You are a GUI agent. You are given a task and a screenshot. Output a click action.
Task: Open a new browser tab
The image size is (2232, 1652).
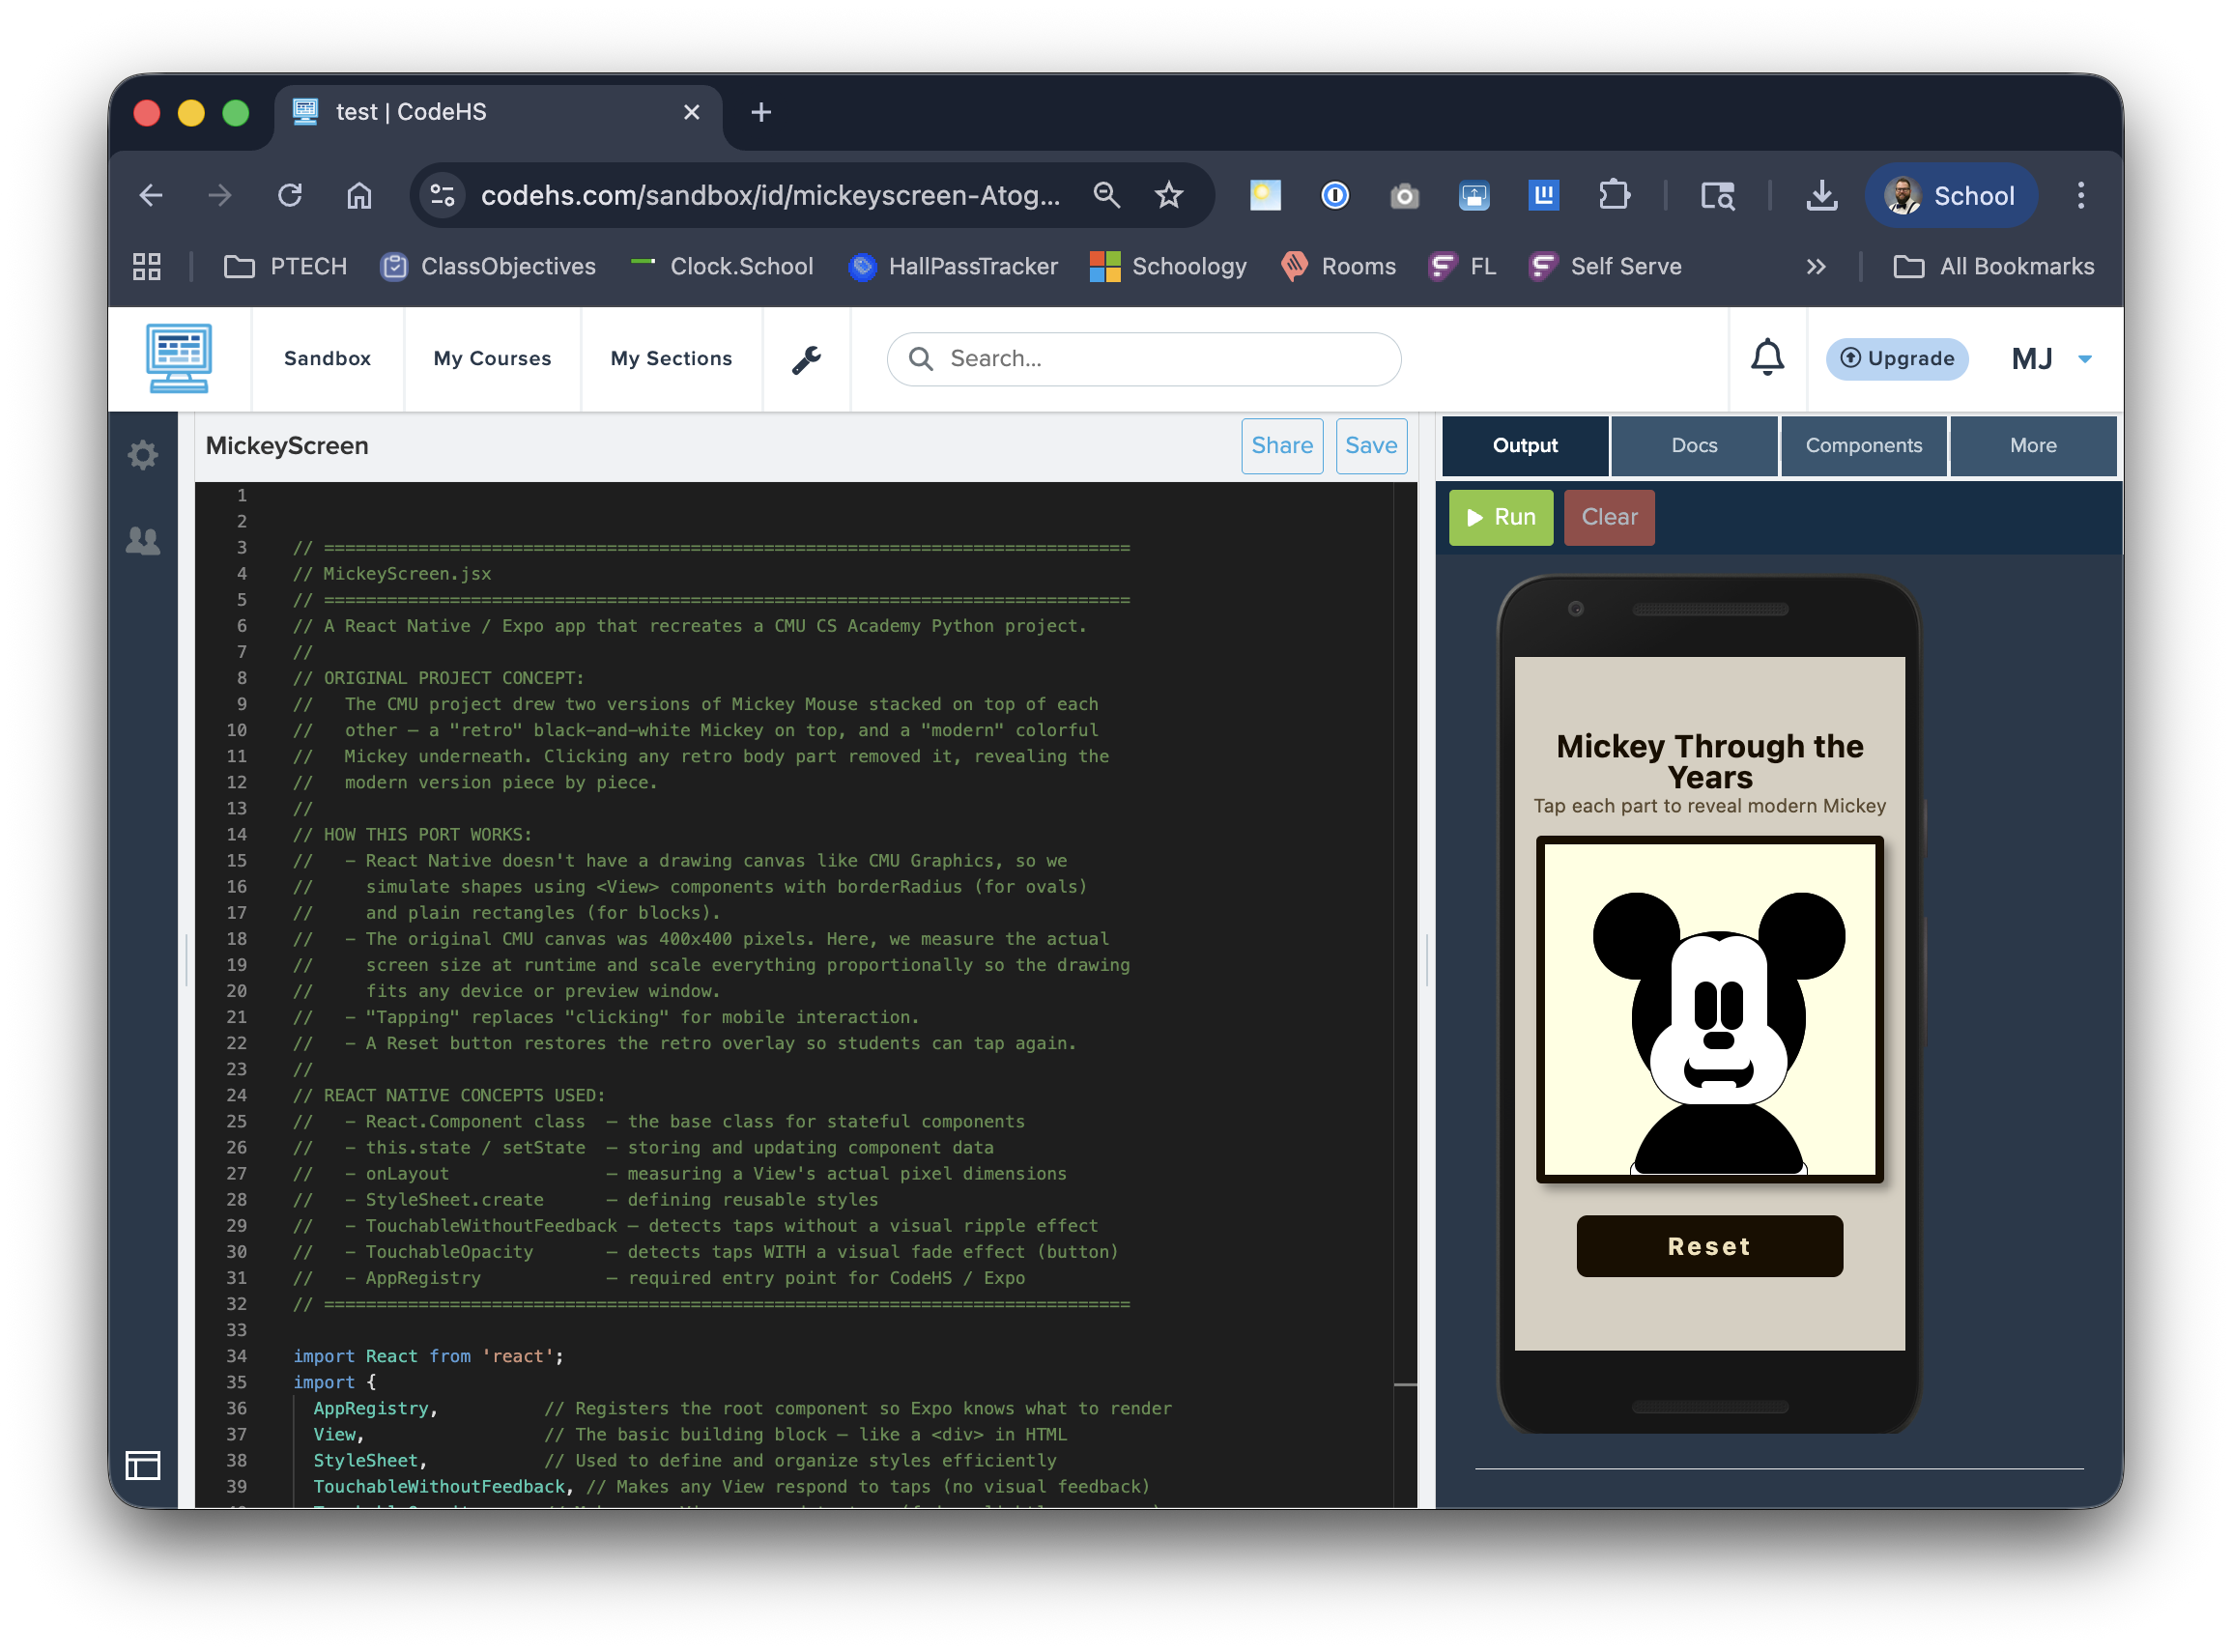tap(761, 112)
